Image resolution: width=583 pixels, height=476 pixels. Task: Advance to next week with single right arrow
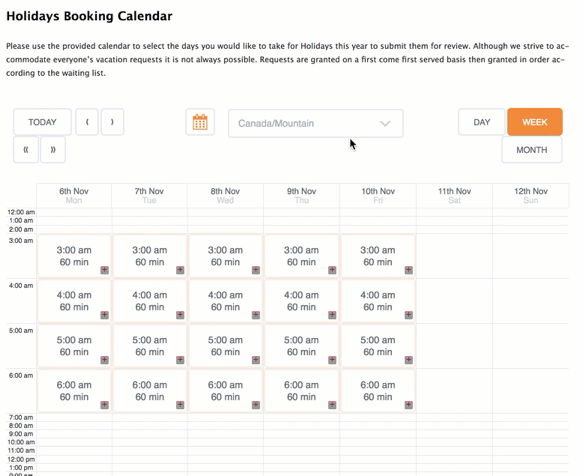coord(112,122)
